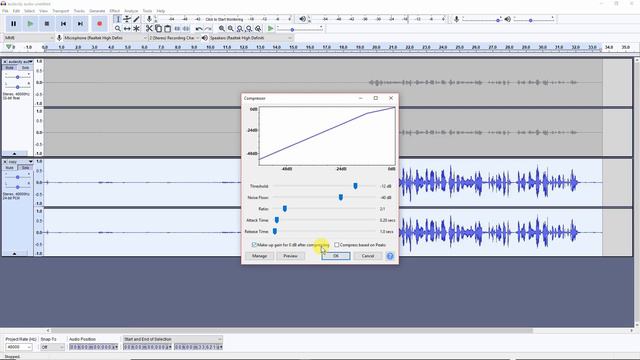The width and height of the screenshot is (640, 360).
Task: Click the Silence audio icon
Action: 186,29
